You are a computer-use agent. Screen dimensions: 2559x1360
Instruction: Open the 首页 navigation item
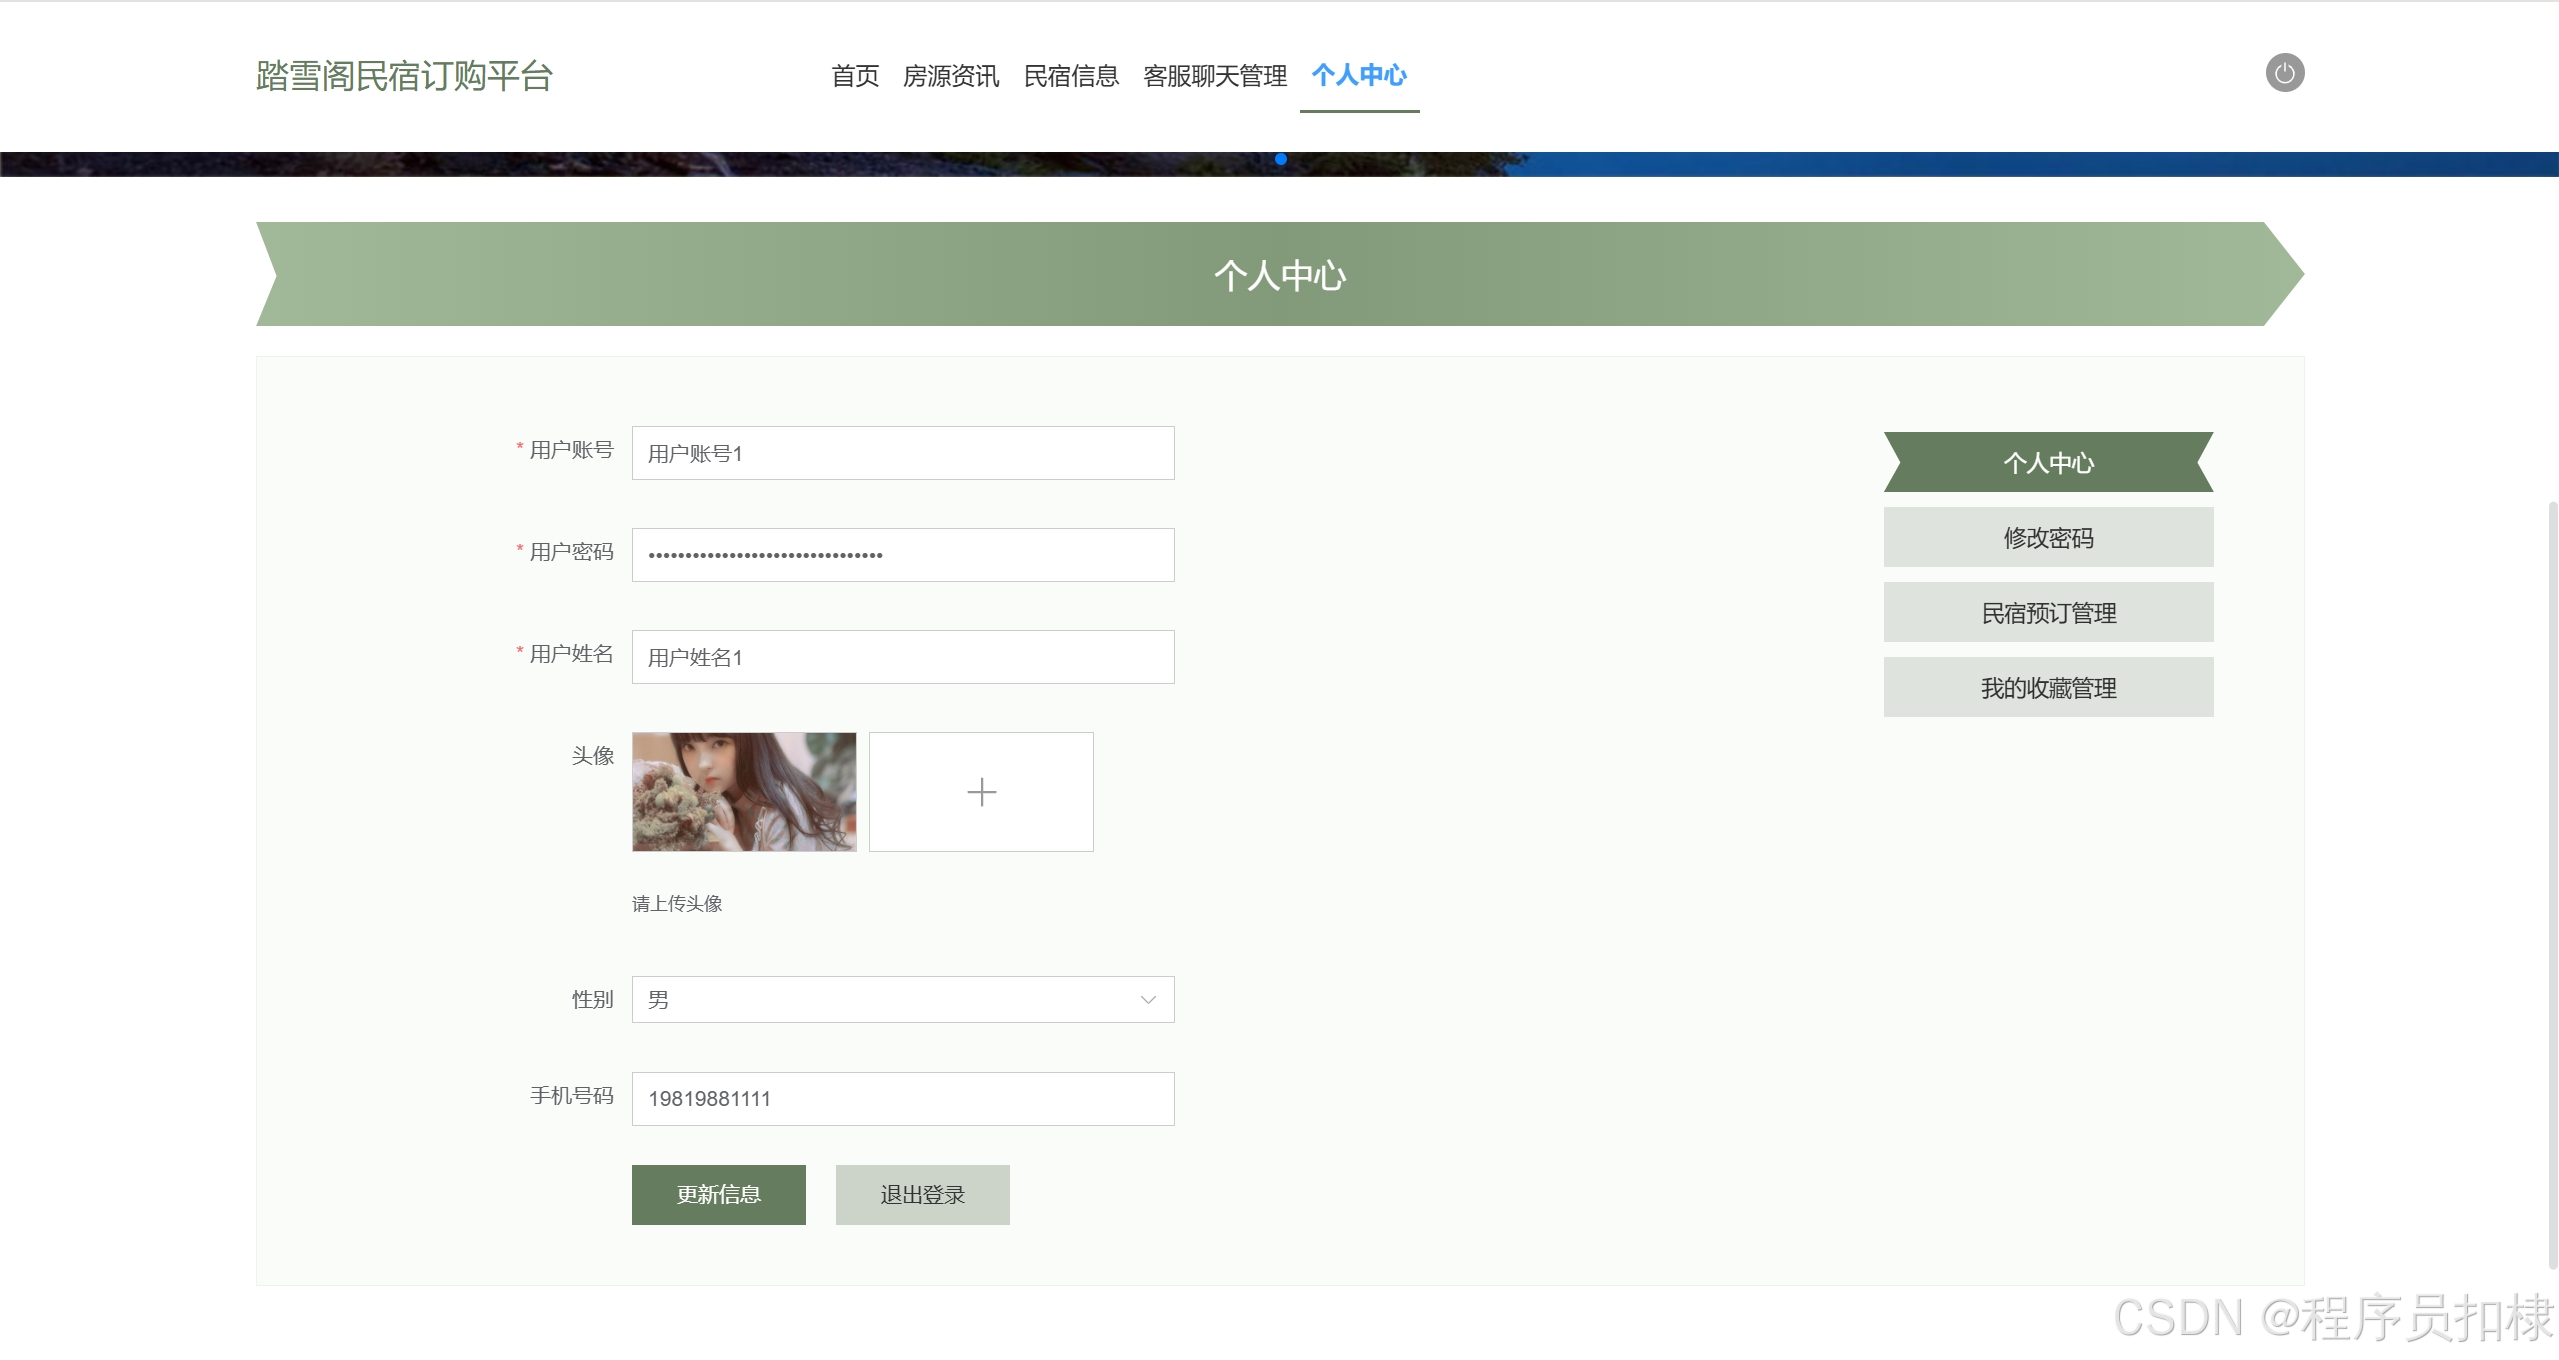855,76
